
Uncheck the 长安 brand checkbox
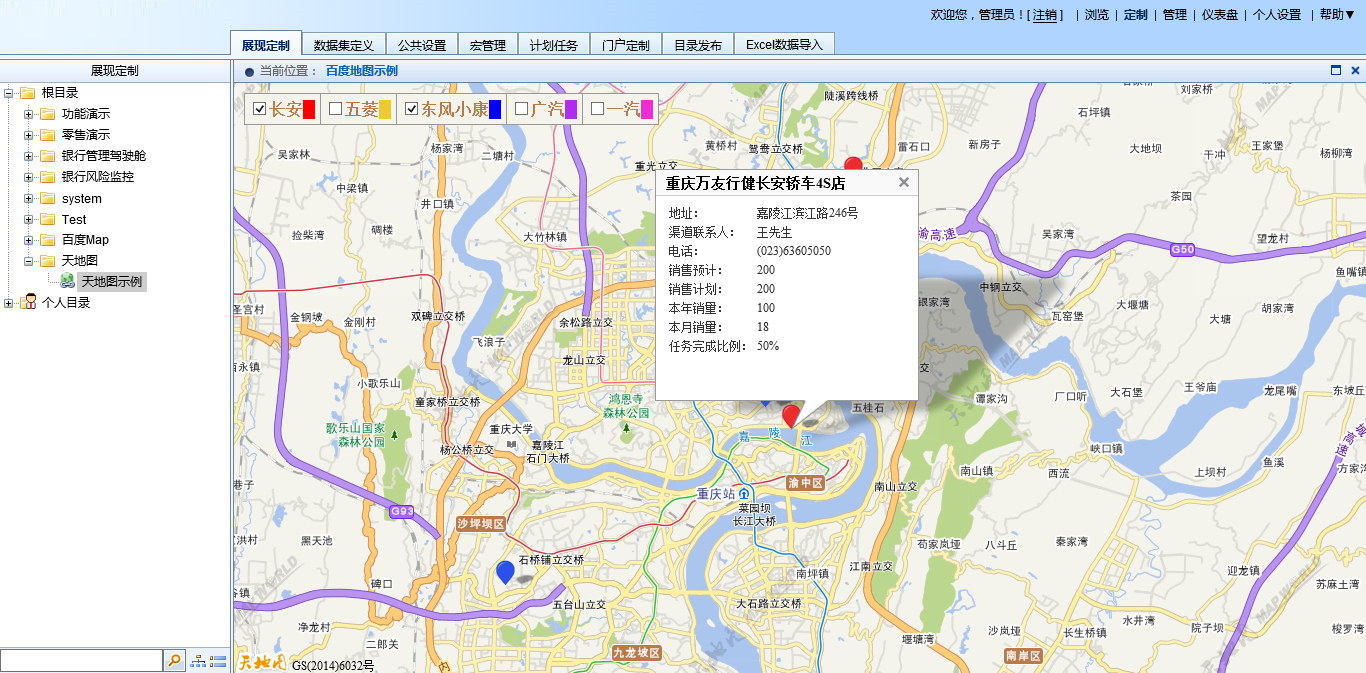click(x=260, y=109)
